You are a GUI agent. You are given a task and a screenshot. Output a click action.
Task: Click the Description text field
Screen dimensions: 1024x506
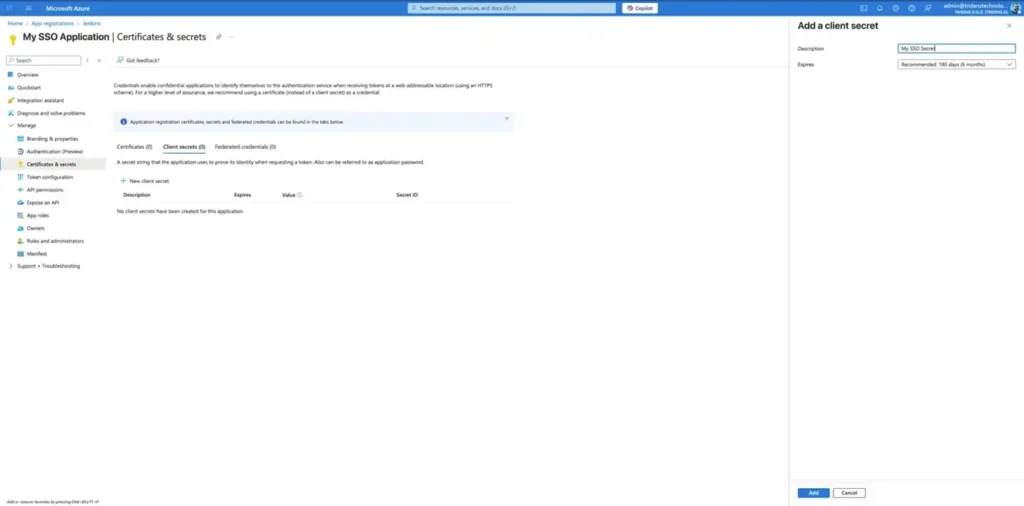[x=957, y=48]
